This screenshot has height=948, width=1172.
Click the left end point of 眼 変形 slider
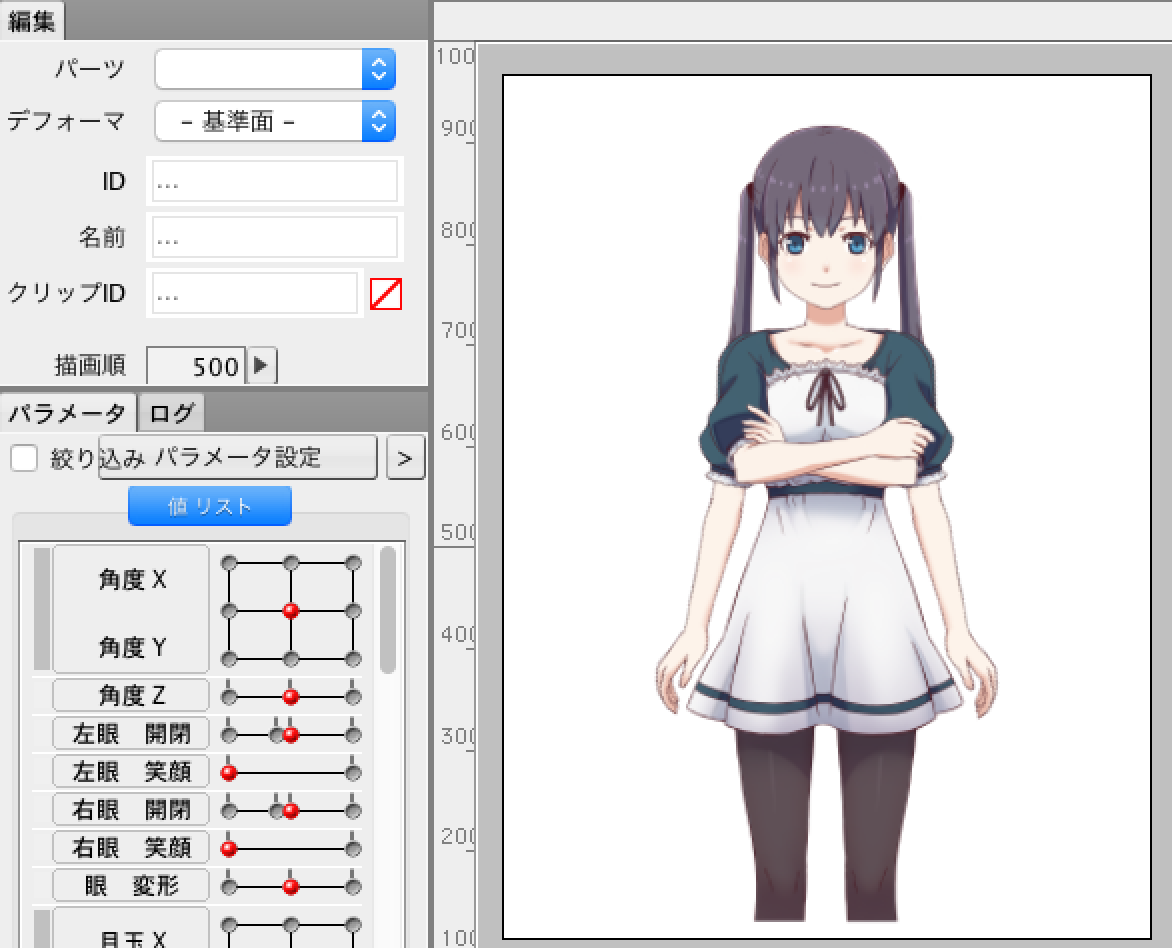[229, 887]
